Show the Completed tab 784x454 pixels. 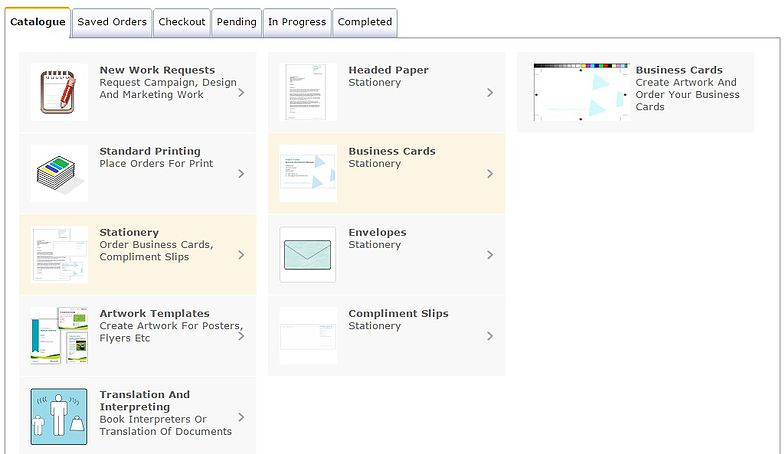(x=365, y=22)
